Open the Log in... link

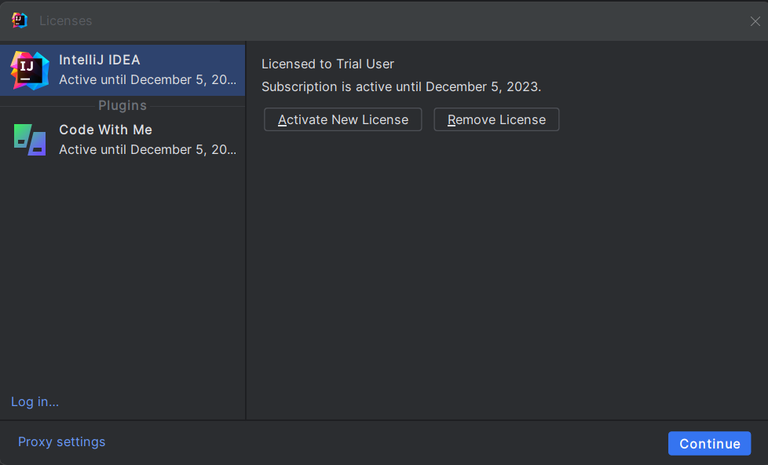click(x=35, y=402)
